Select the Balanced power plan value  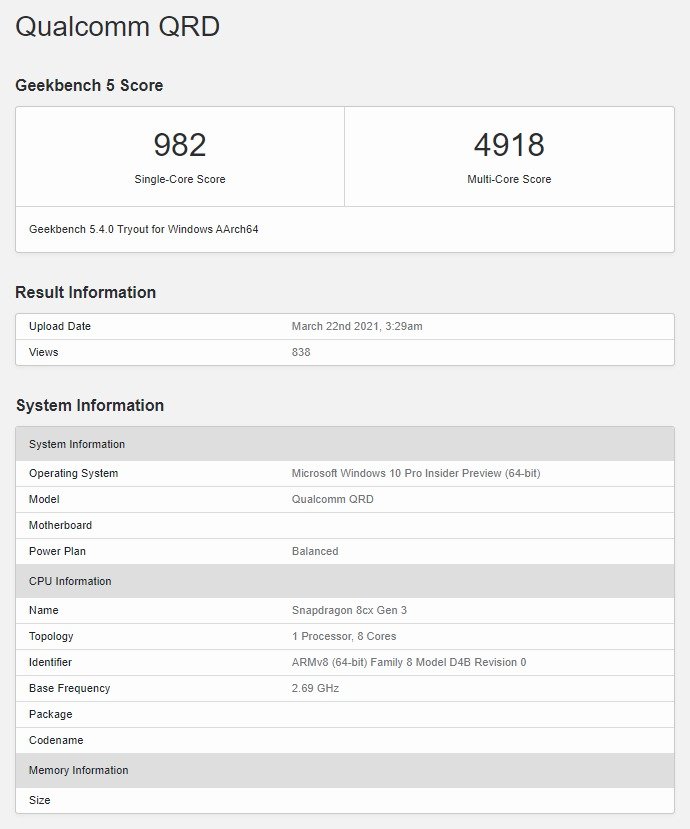point(315,551)
